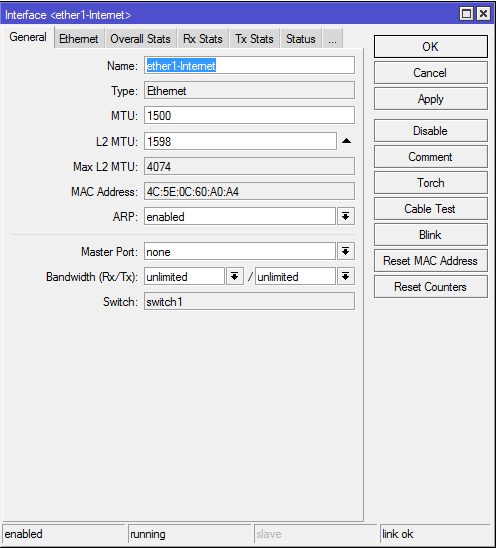Click the Master Port field showing none

coord(240,251)
